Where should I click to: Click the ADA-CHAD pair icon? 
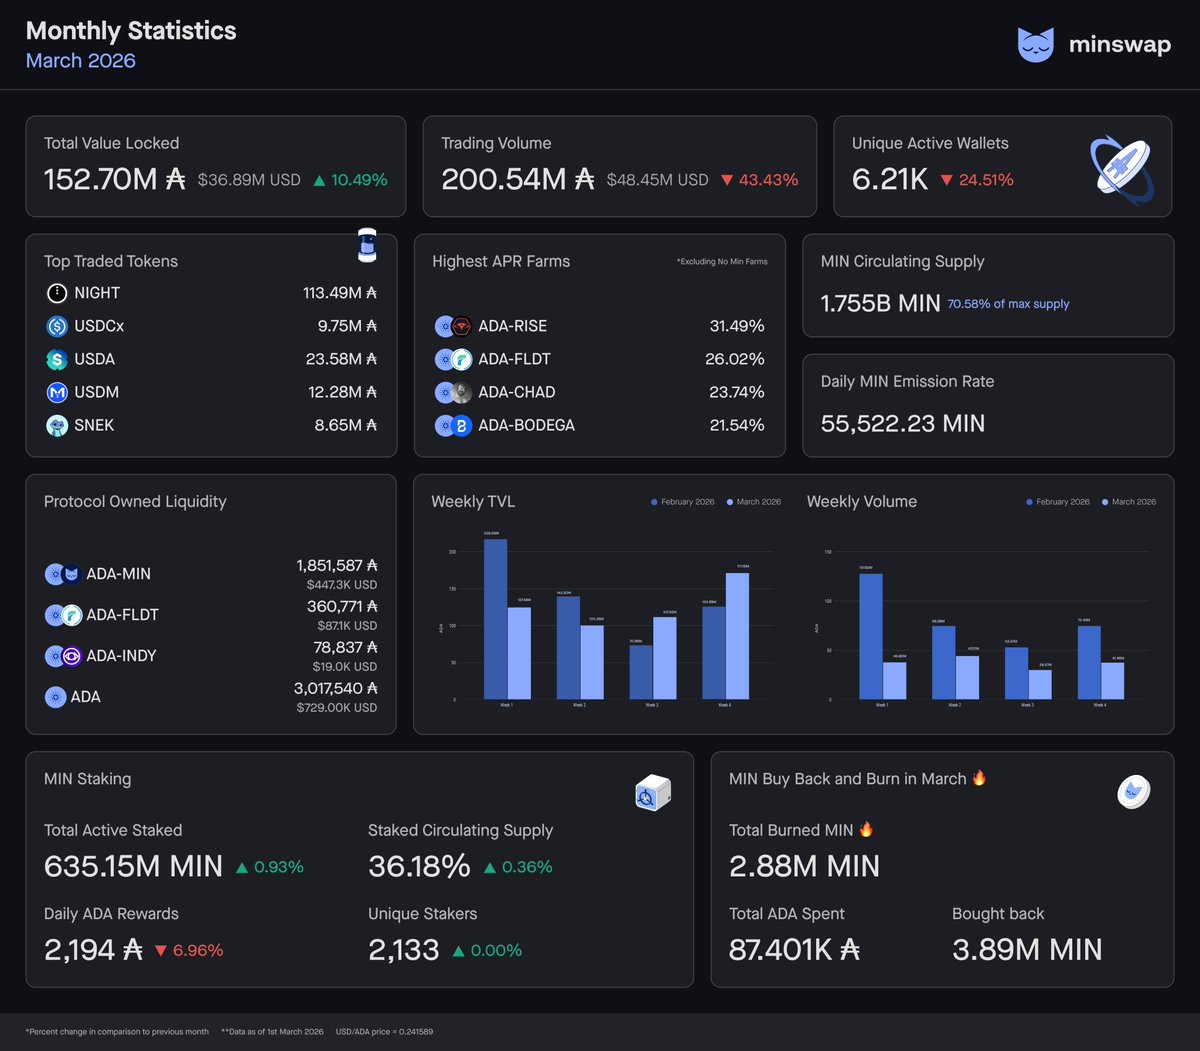(453, 392)
